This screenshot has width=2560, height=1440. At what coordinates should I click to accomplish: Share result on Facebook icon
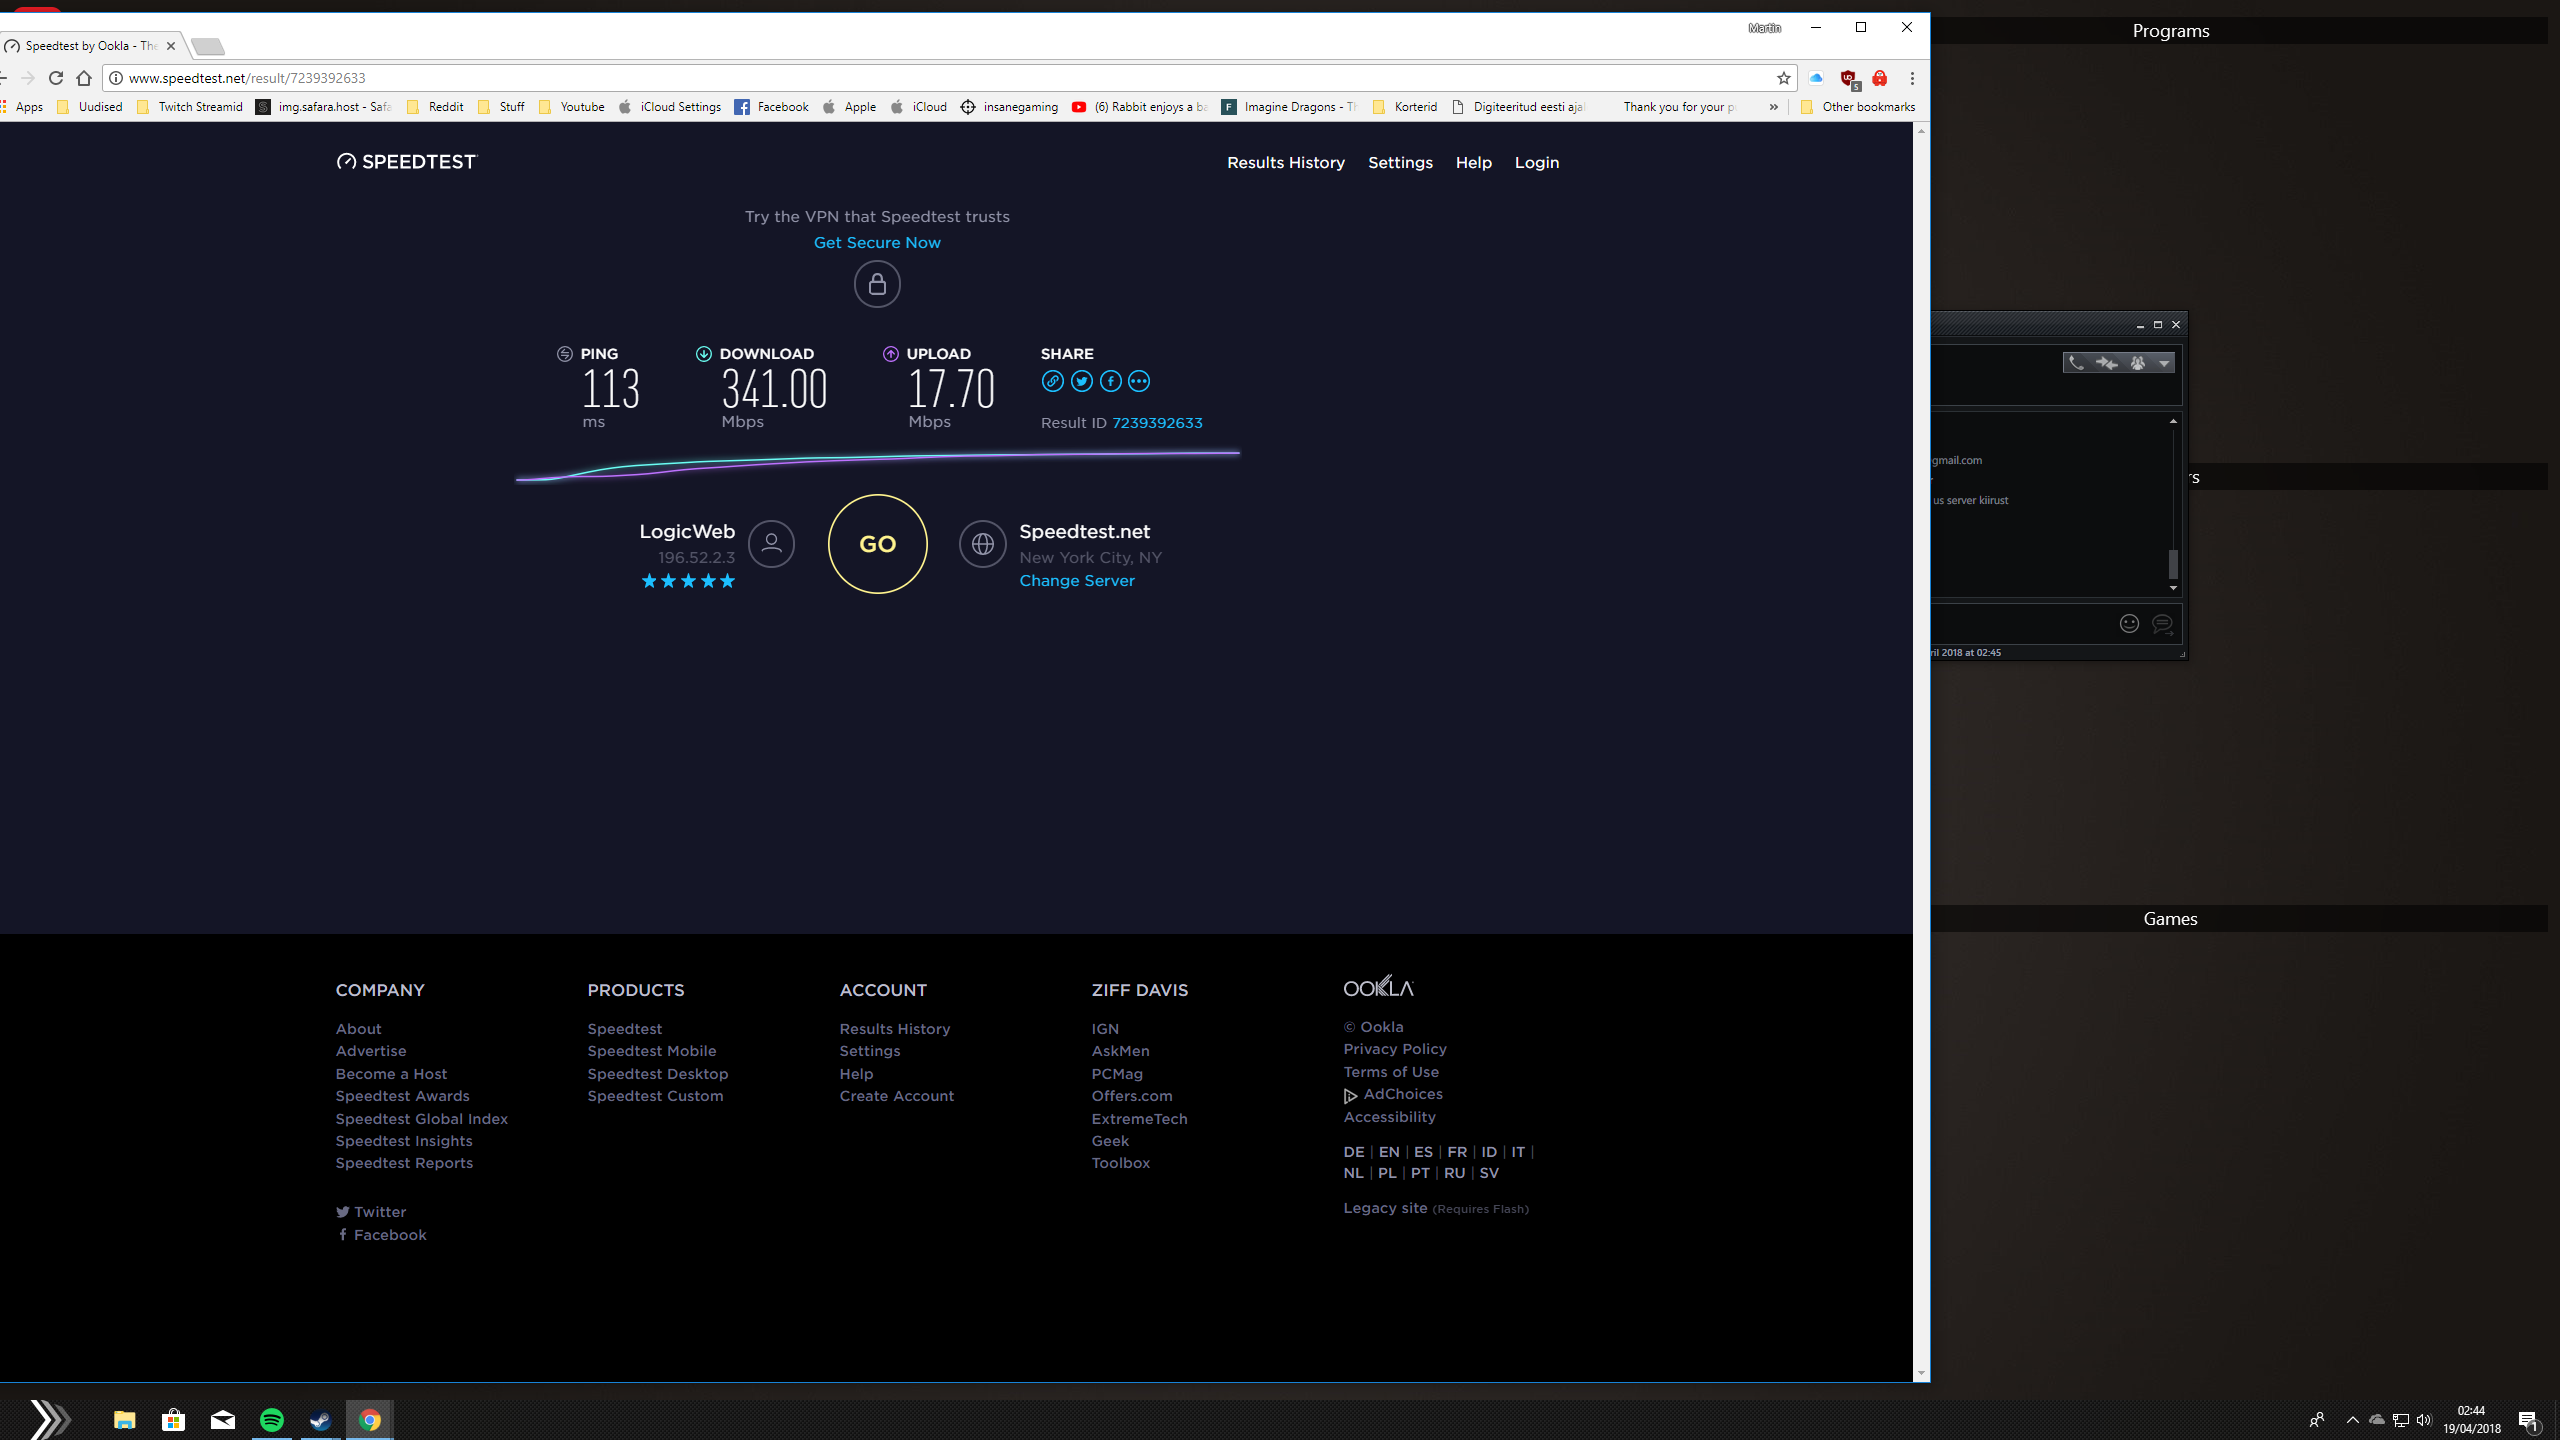pyautogui.click(x=1110, y=381)
